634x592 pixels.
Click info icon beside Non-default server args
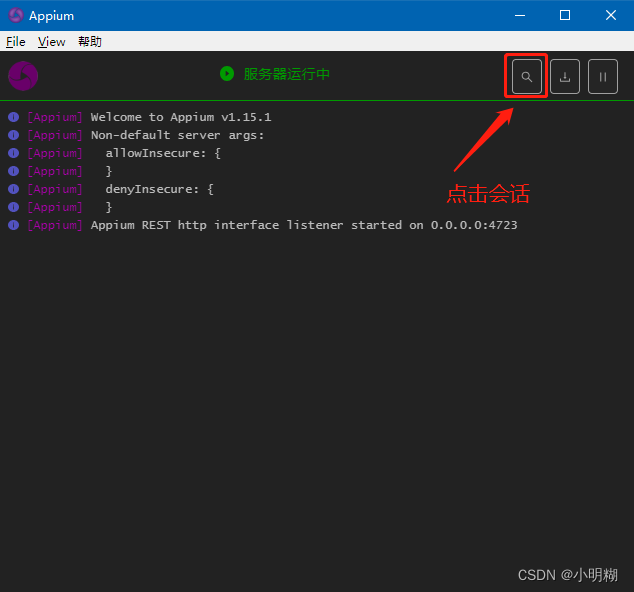[13, 135]
